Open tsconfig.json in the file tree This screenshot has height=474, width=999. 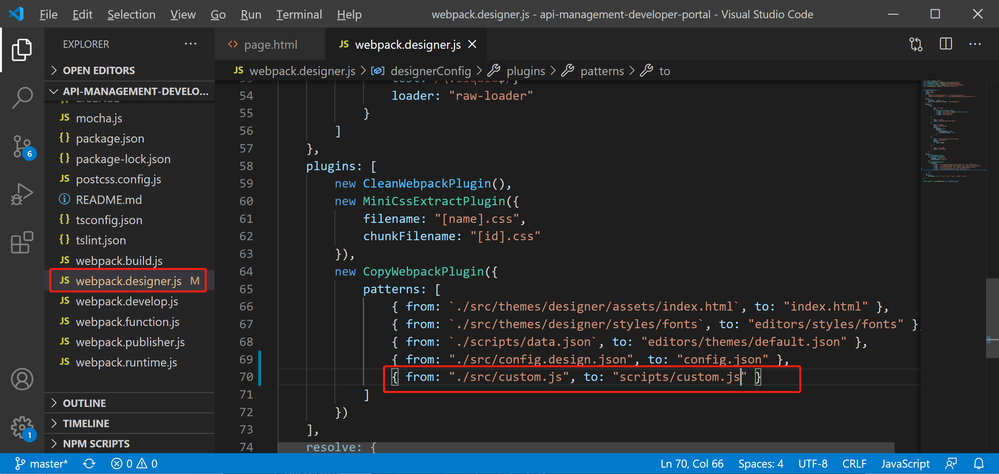130,220
